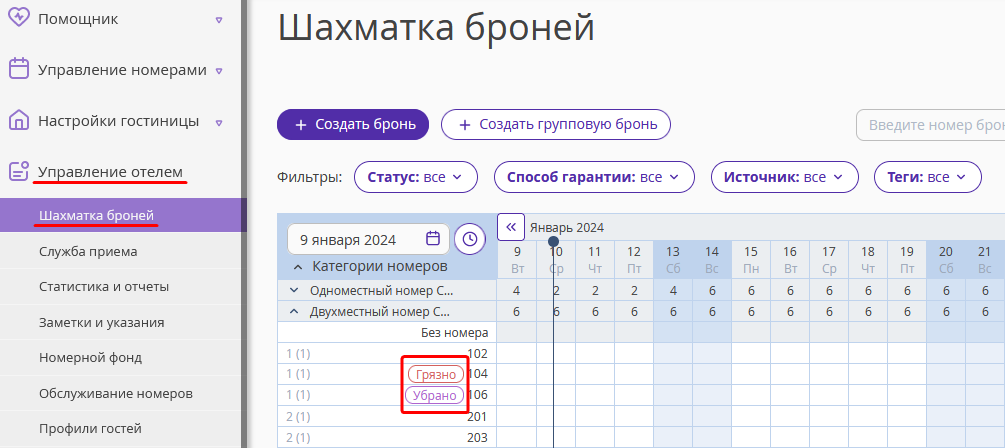This screenshot has height=448, width=1005.
Task: Click the double-arrow back button above calendar
Action: (x=511, y=227)
